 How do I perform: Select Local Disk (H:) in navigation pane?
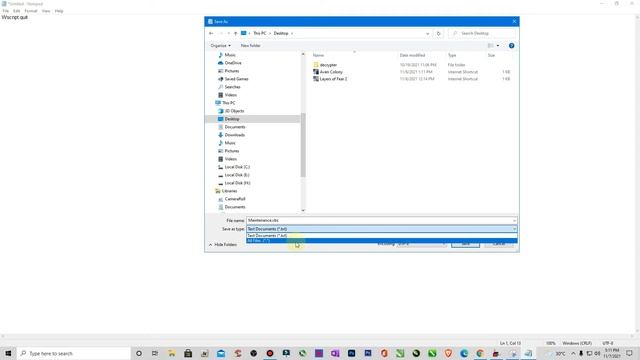(x=237, y=183)
